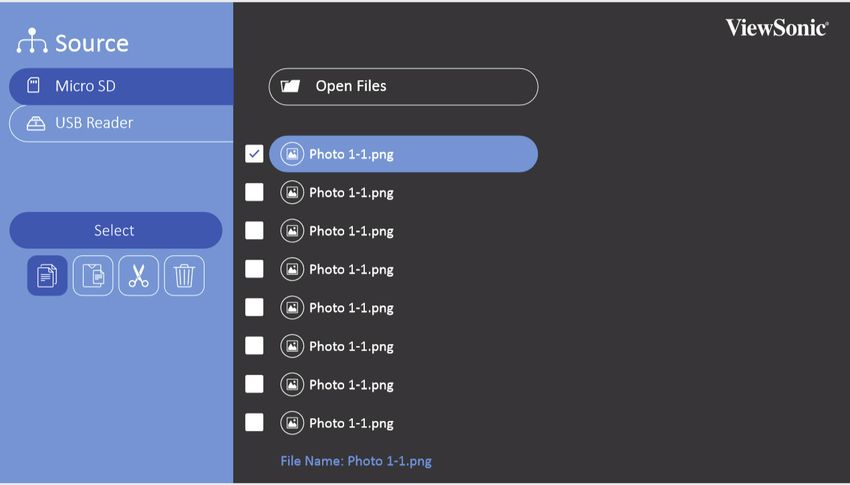Click the Source hierarchy icon

point(32,41)
